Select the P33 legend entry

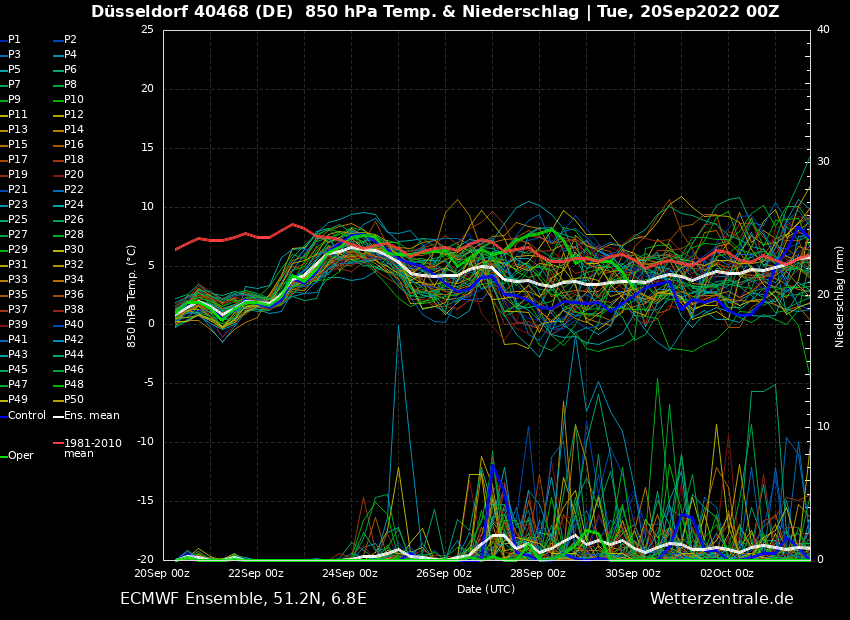click(x=18, y=280)
